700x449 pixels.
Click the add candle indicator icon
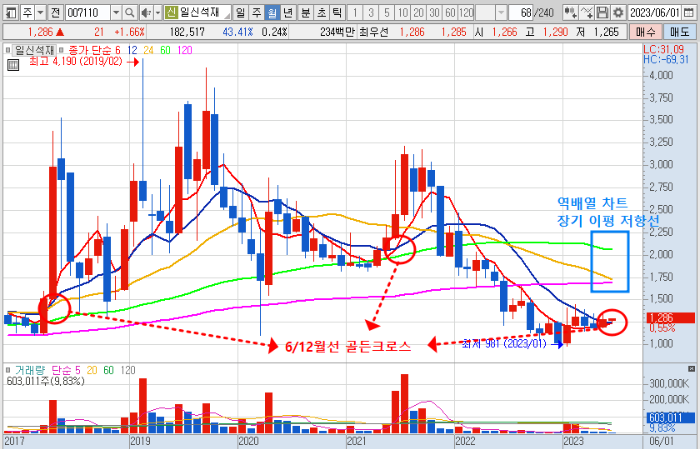click(x=570, y=12)
